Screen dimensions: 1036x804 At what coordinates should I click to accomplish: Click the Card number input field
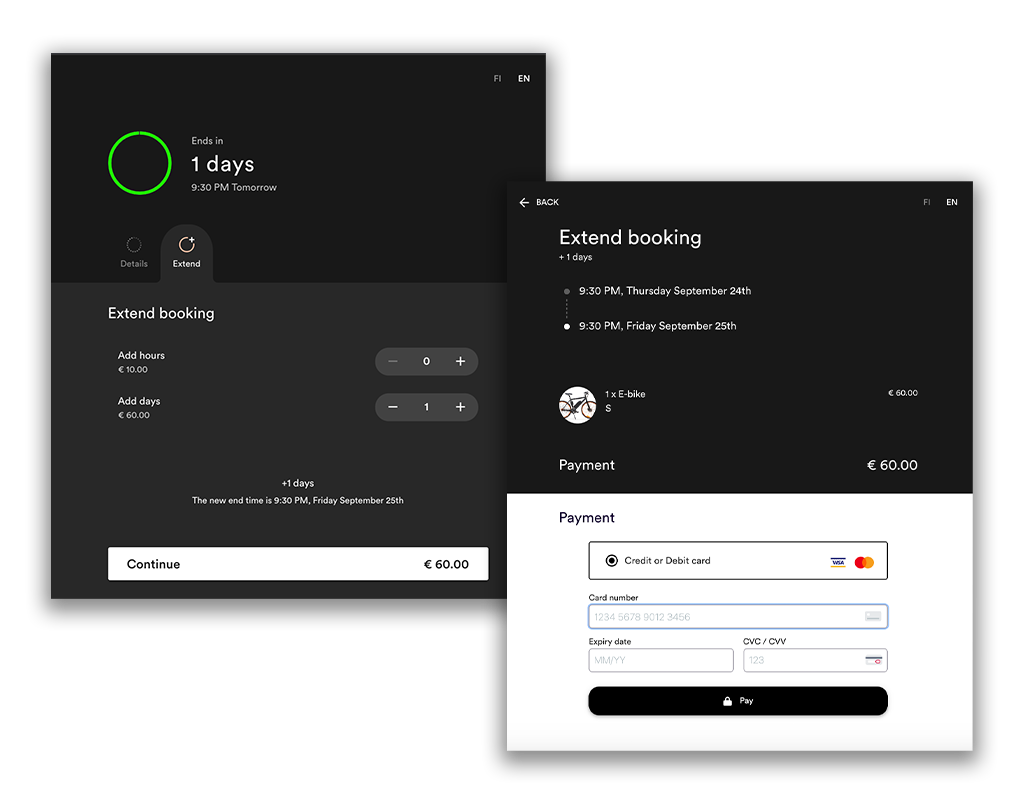(x=738, y=616)
